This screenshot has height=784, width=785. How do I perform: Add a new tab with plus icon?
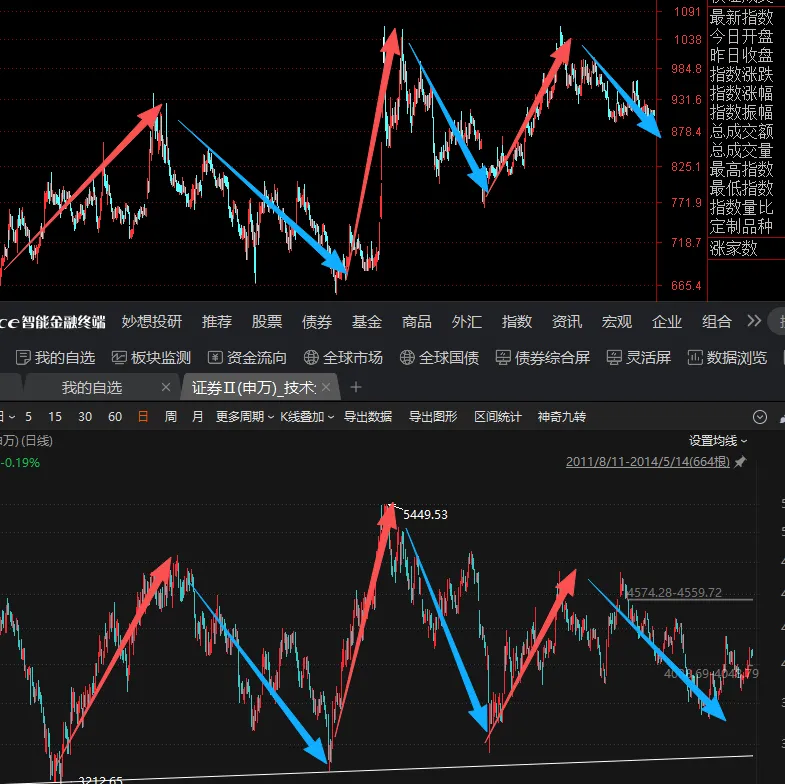pyautogui.click(x=356, y=387)
